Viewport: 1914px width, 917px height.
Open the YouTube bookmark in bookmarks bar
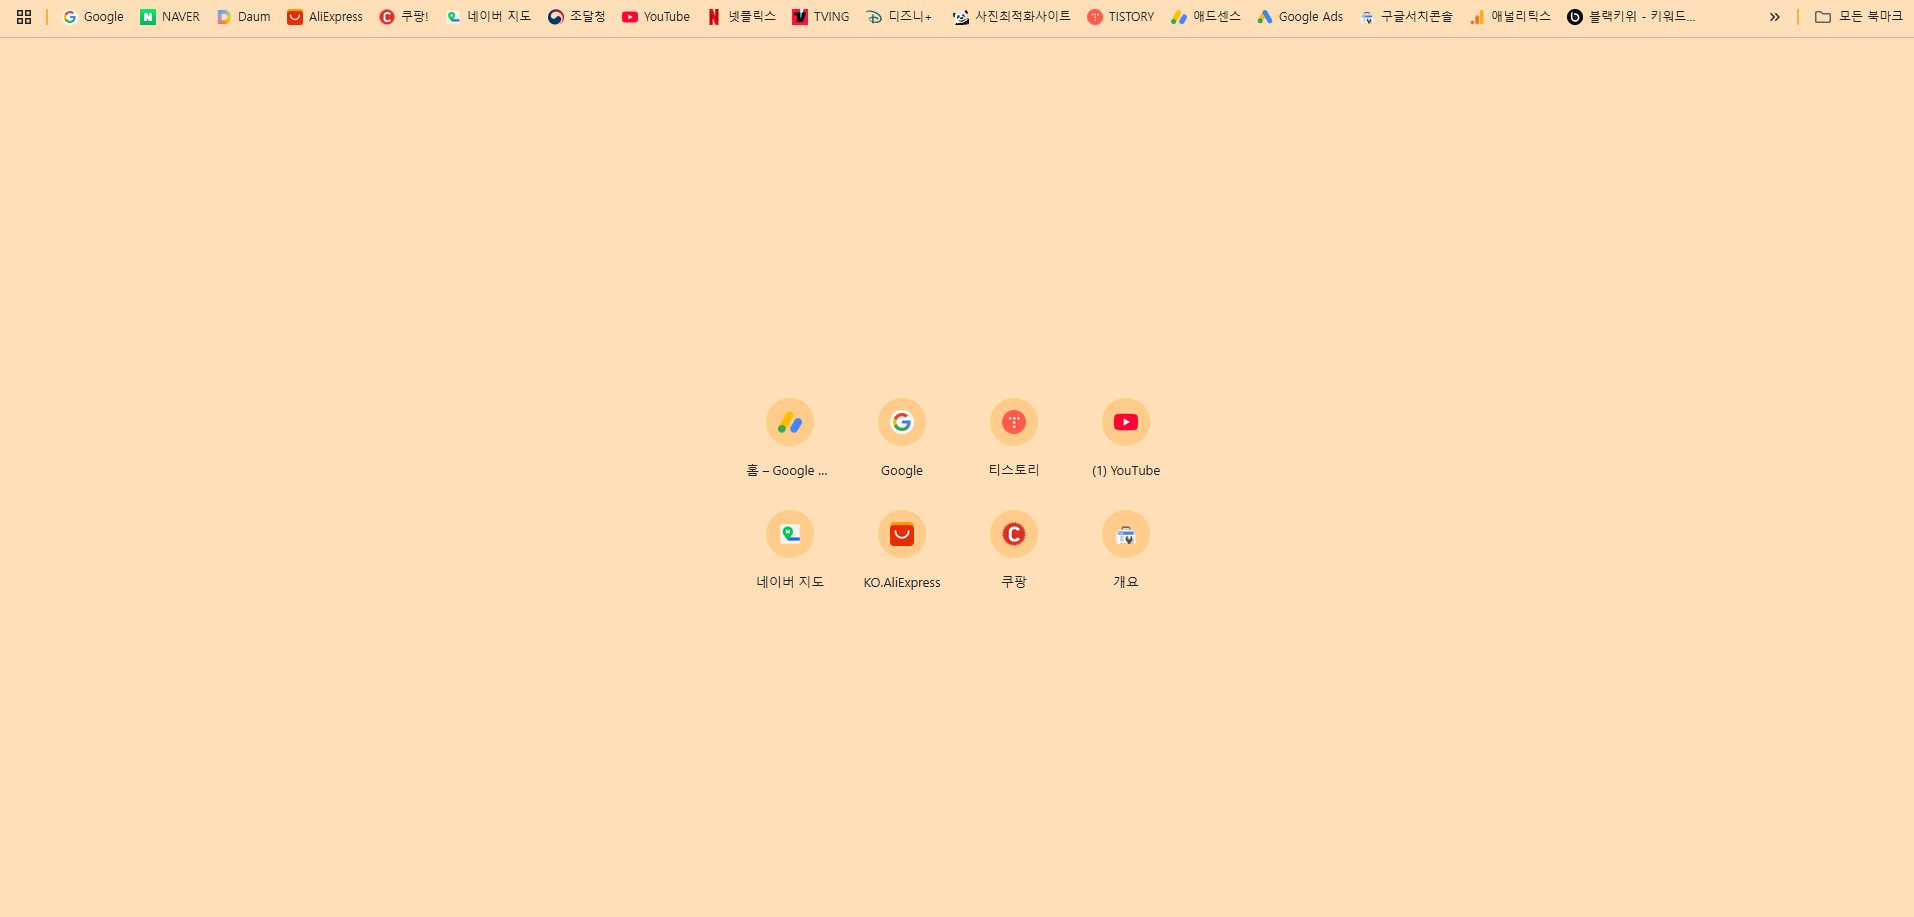coord(656,17)
